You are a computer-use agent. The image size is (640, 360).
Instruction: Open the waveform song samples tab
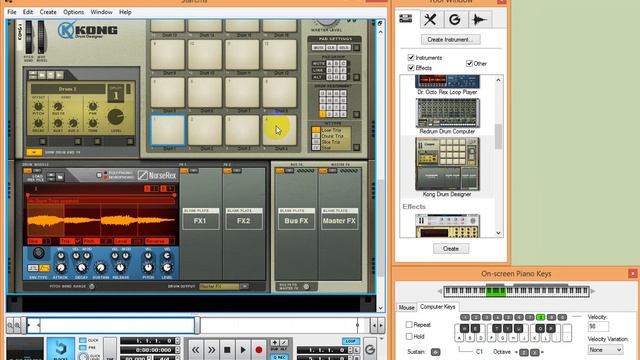(479, 19)
